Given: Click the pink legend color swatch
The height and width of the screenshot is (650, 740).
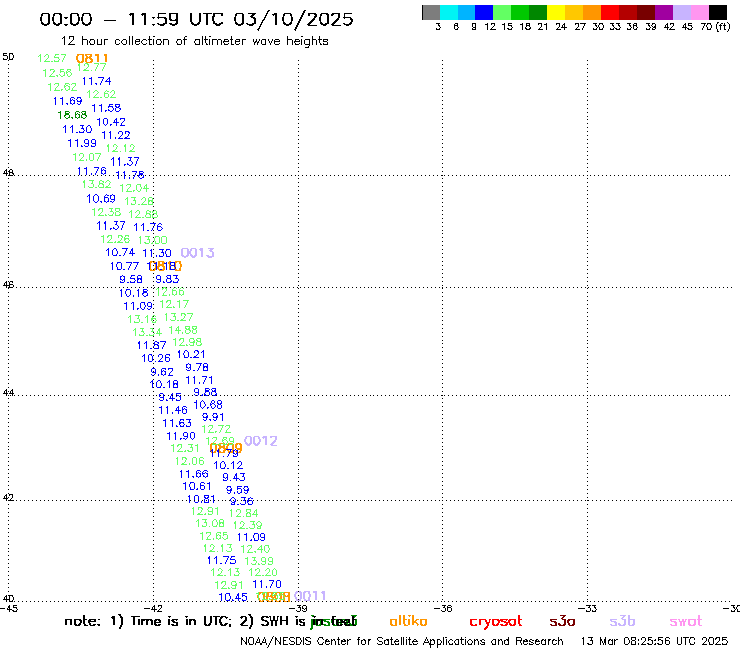Looking at the screenshot, I should (700, 12).
